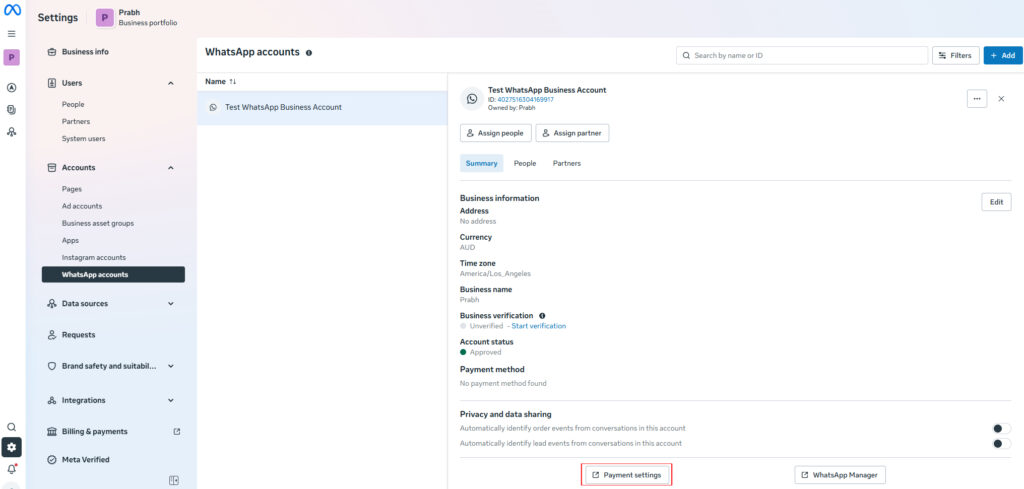Click the settings gear icon

tap(12, 448)
